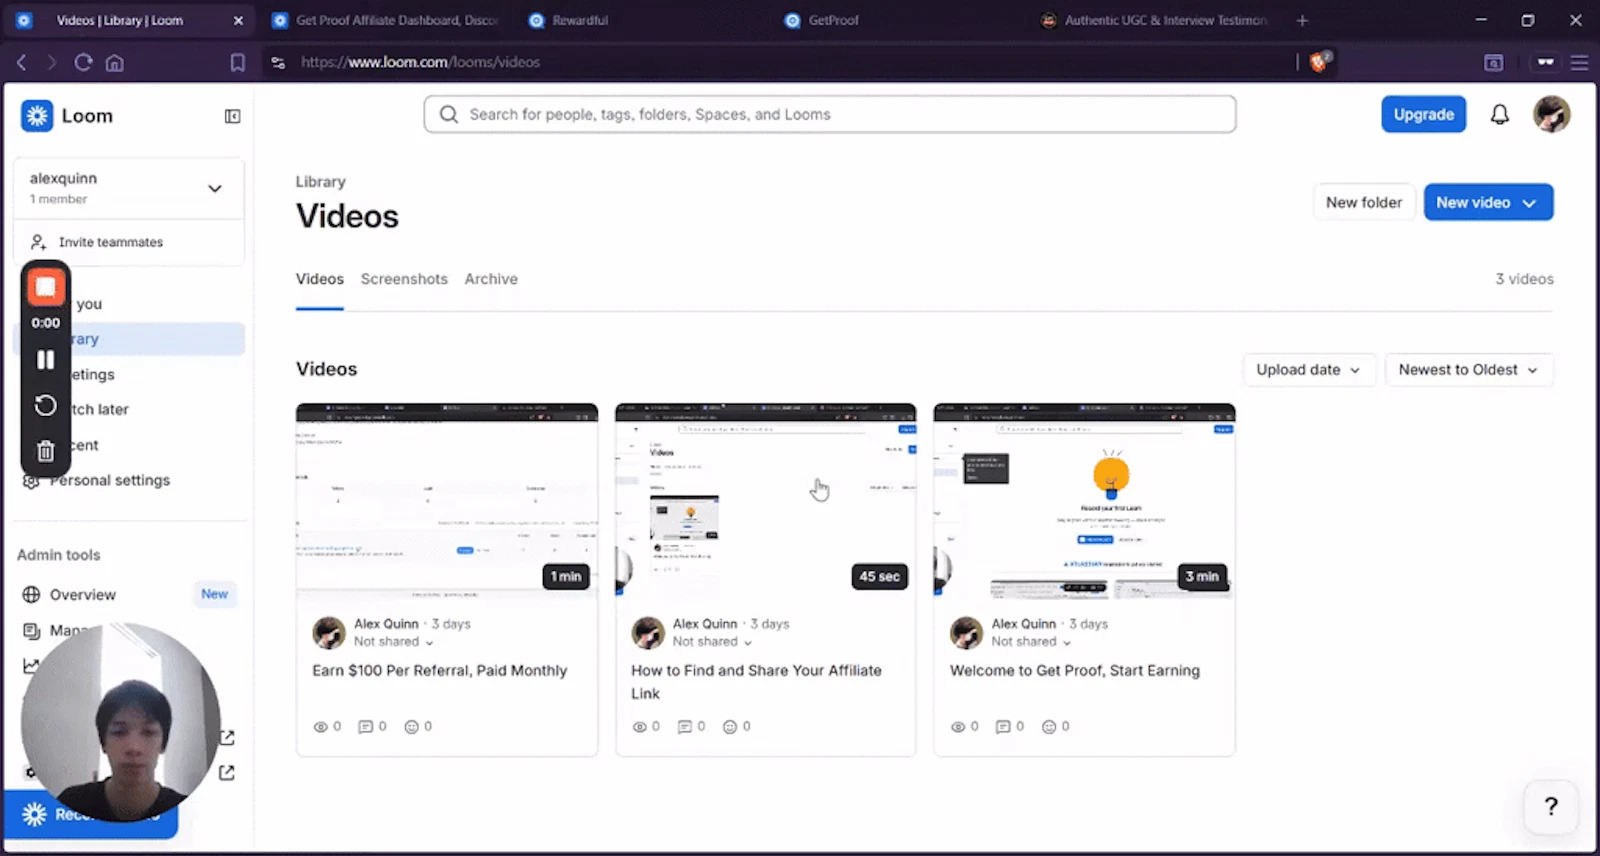Open the New video dropdown
This screenshot has width=1600, height=856.
[1488, 202]
